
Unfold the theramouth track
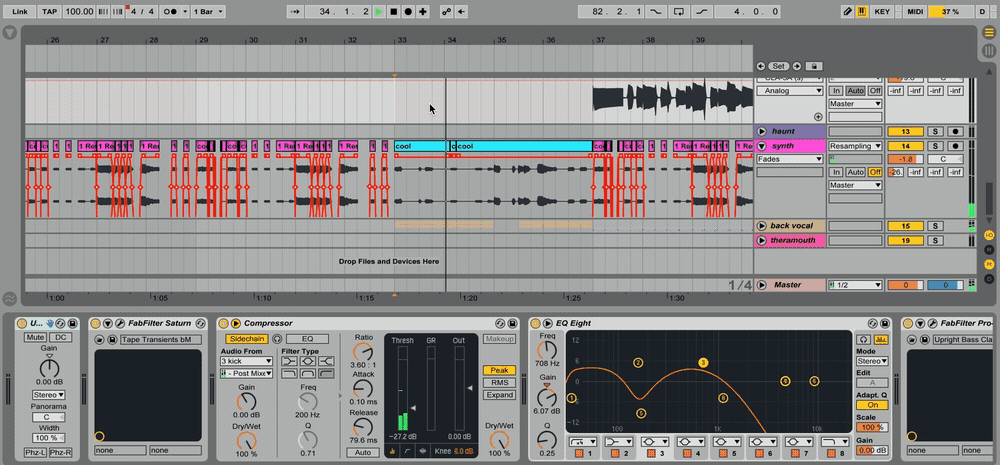coord(761,240)
